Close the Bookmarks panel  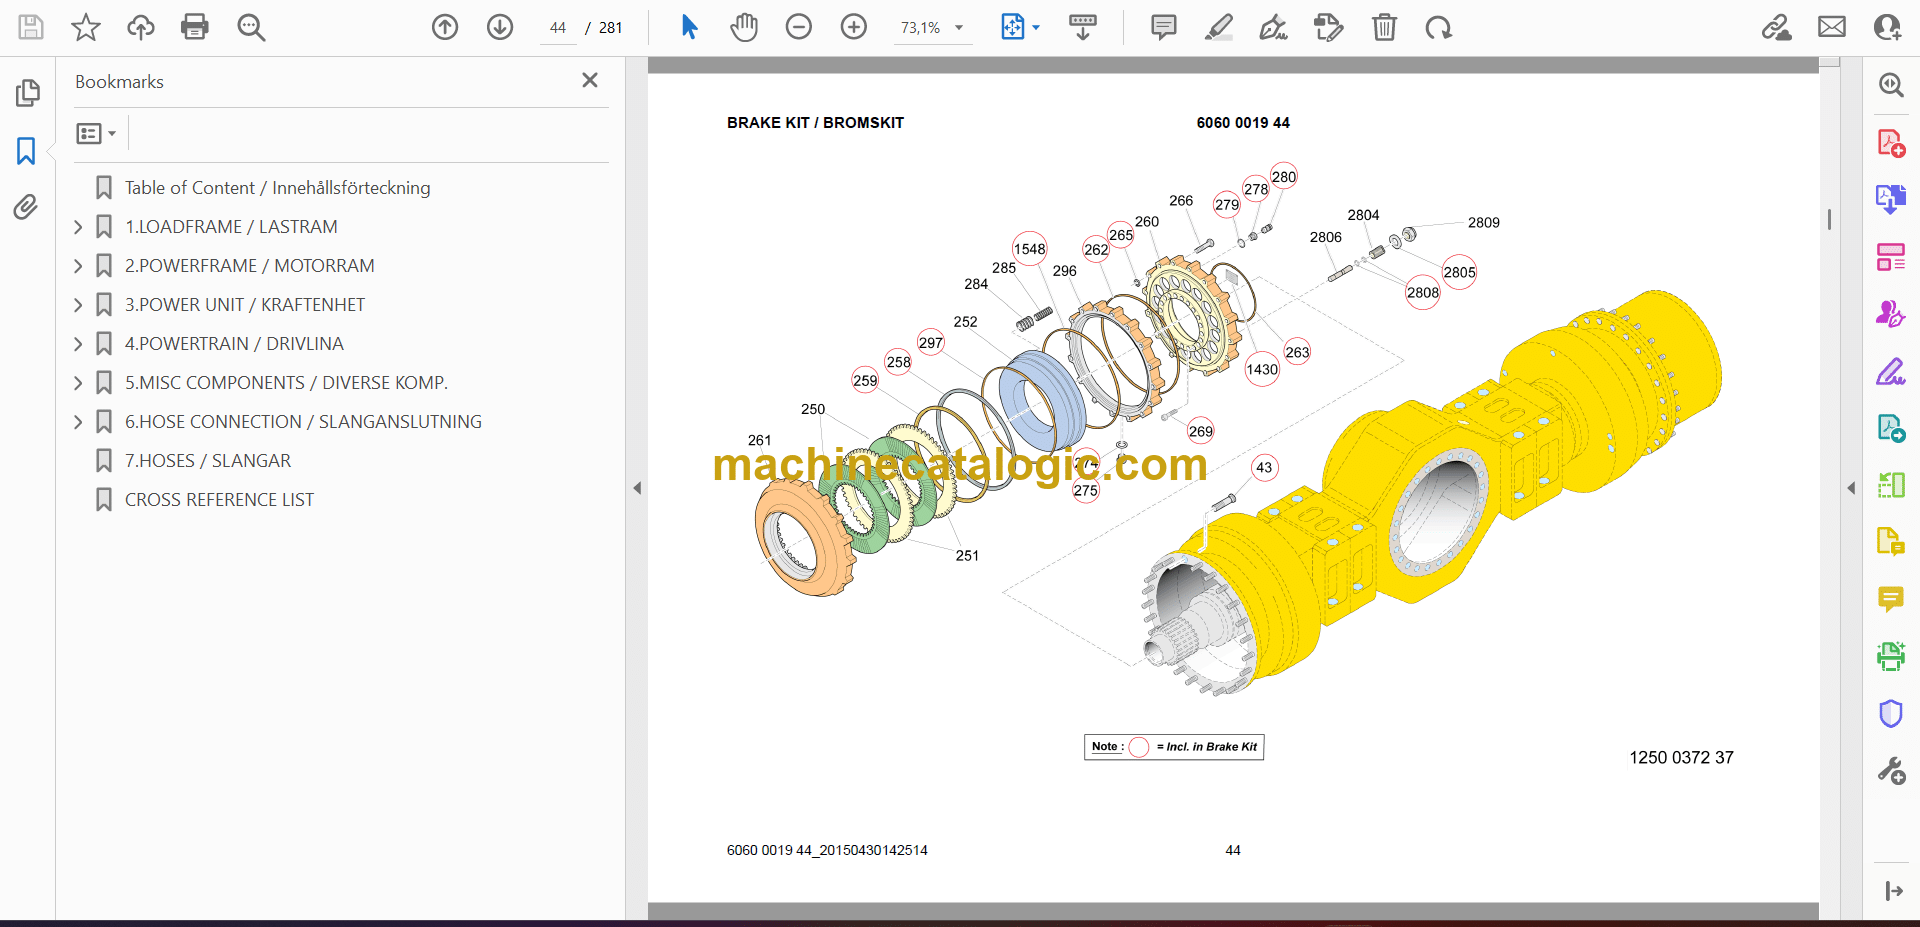pyautogui.click(x=590, y=80)
